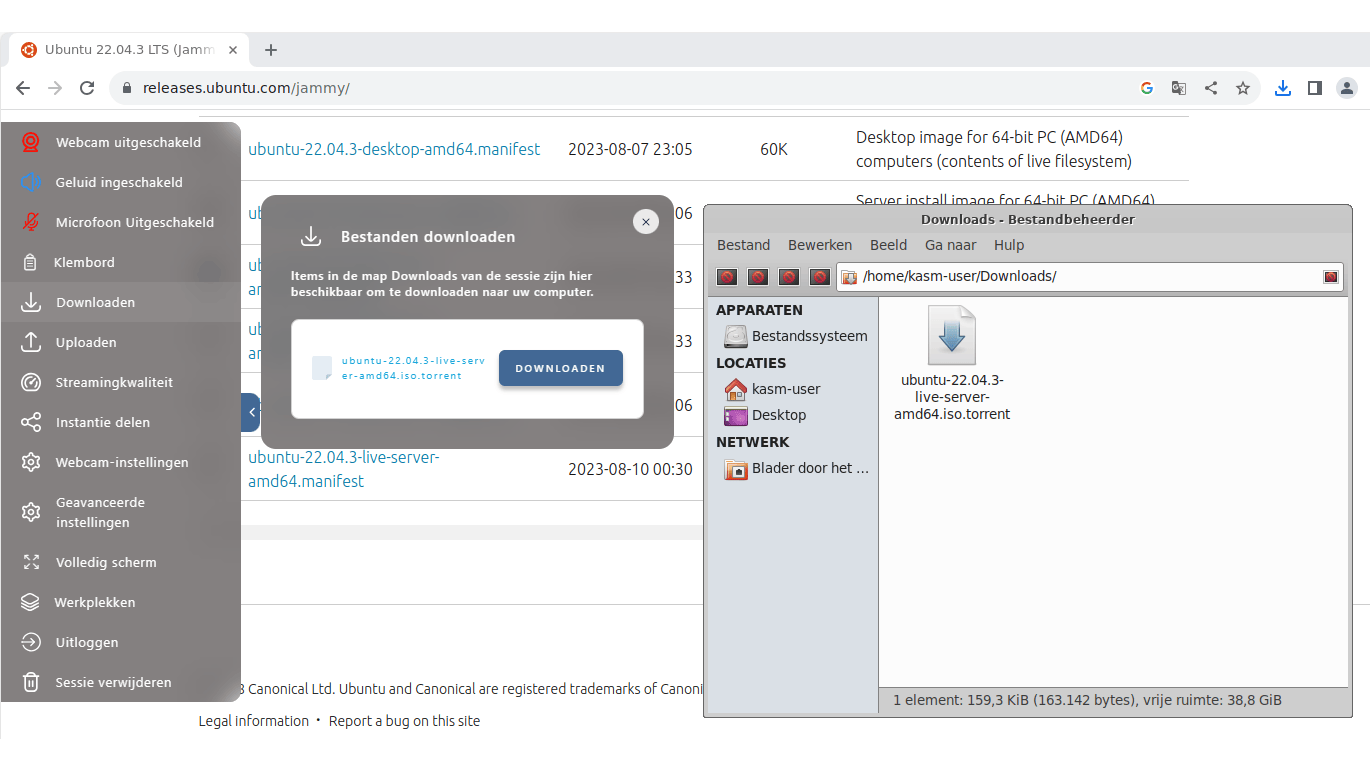Click the Google icon in address bar
This screenshot has width=1370, height=771.
(1147, 88)
